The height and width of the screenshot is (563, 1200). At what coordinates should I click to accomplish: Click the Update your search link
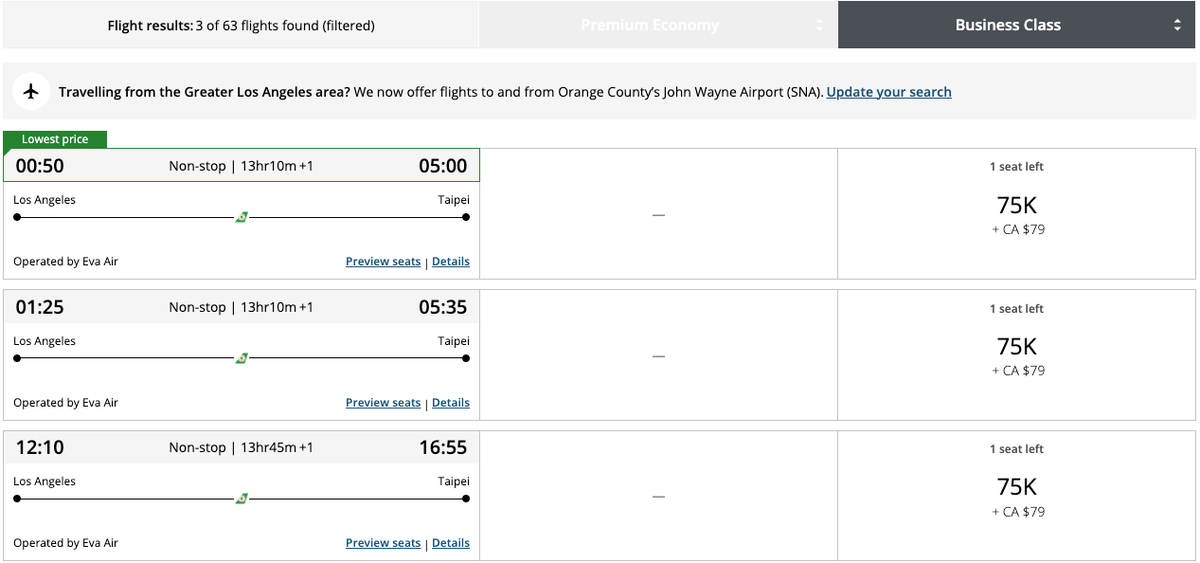click(889, 92)
